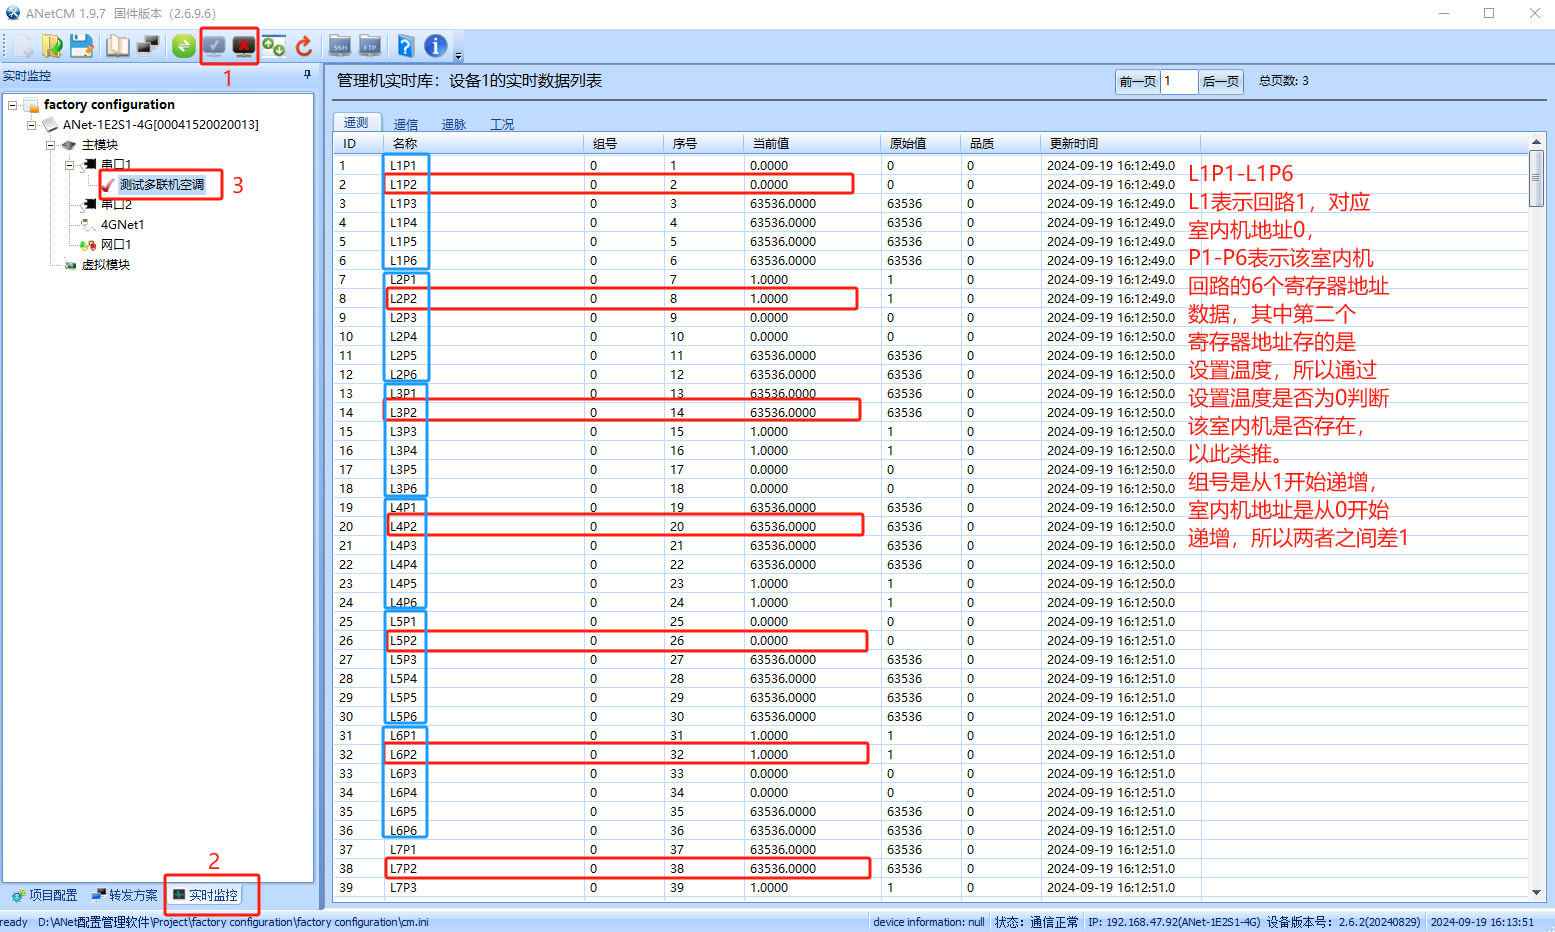Switch to the 遥信 tab

click(405, 124)
